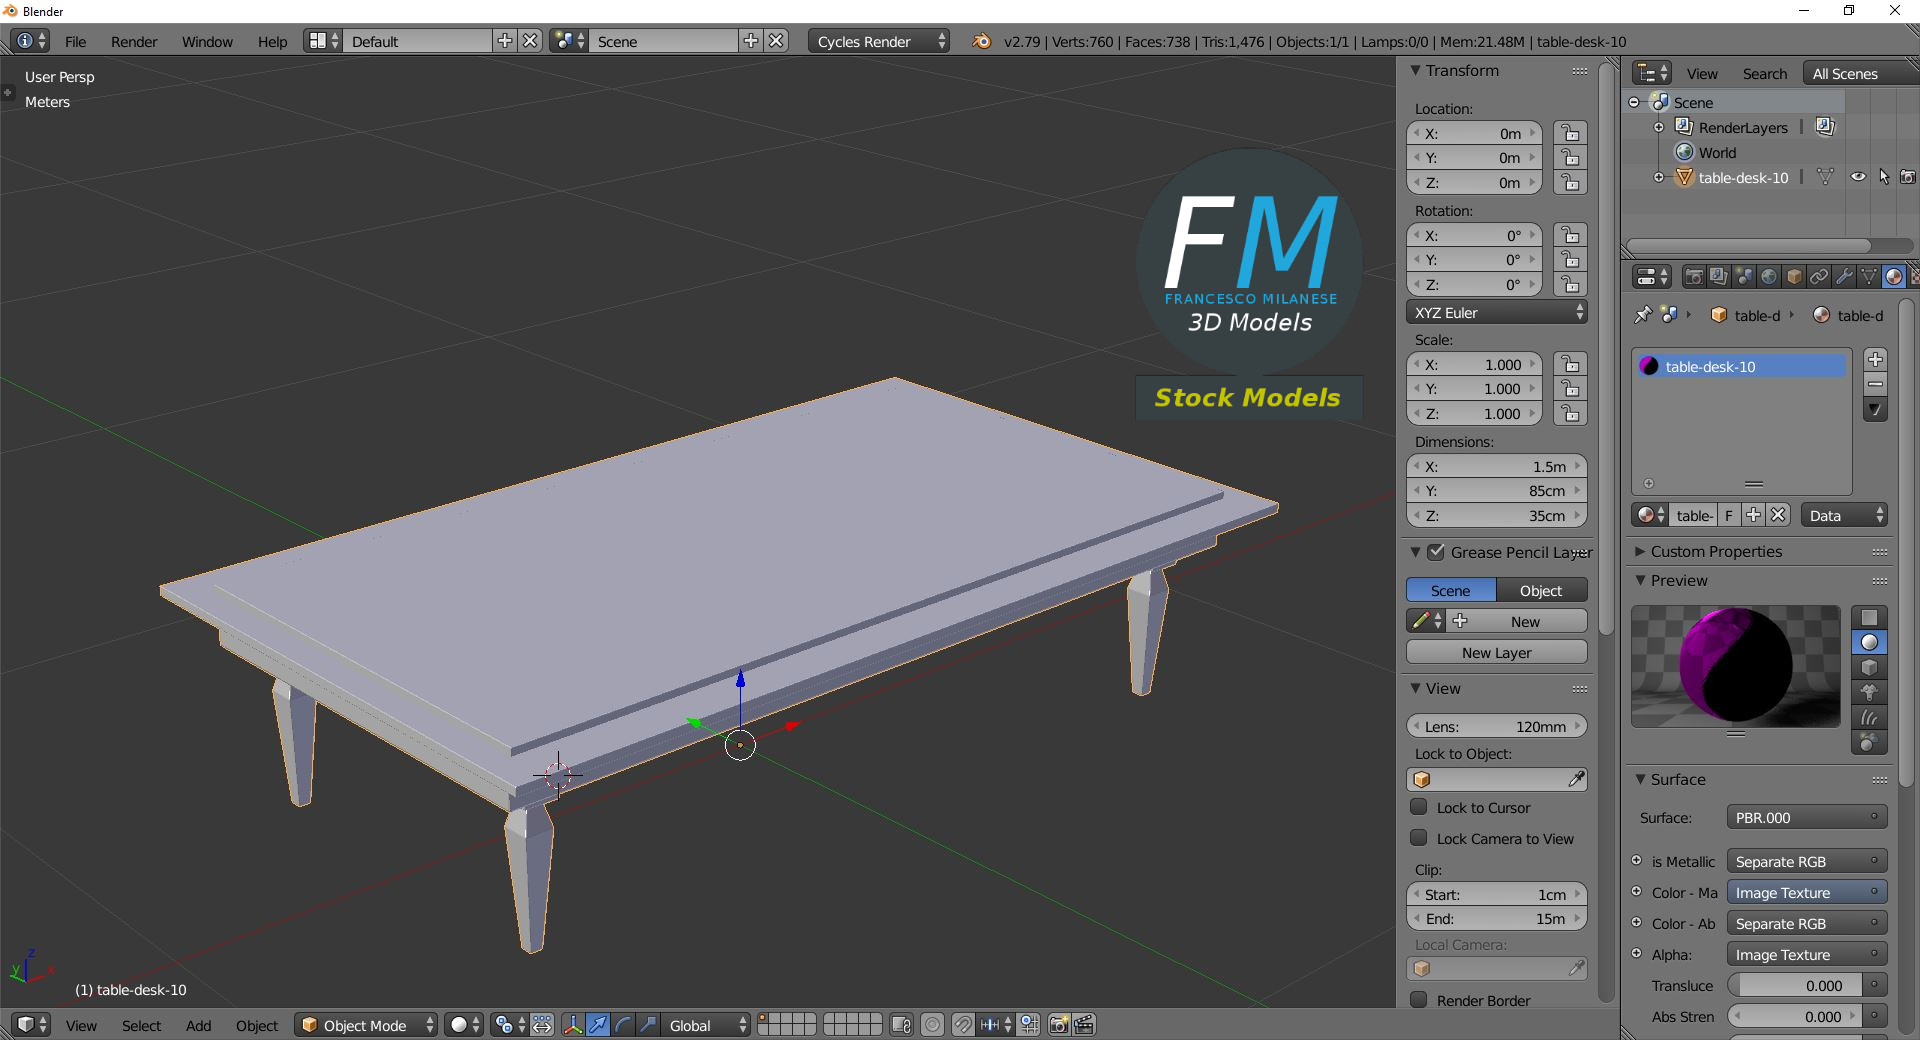This screenshot has width=1920, height=1040.
Task: Select the World properties icon
Action: pyautogui.click(x=1770, y=277)
